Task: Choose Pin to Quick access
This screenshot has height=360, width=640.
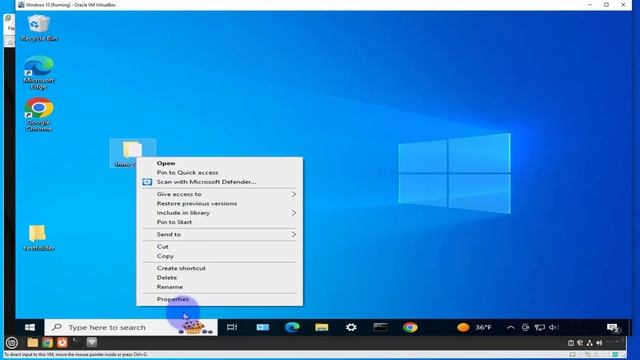Action: pos(187,172)
